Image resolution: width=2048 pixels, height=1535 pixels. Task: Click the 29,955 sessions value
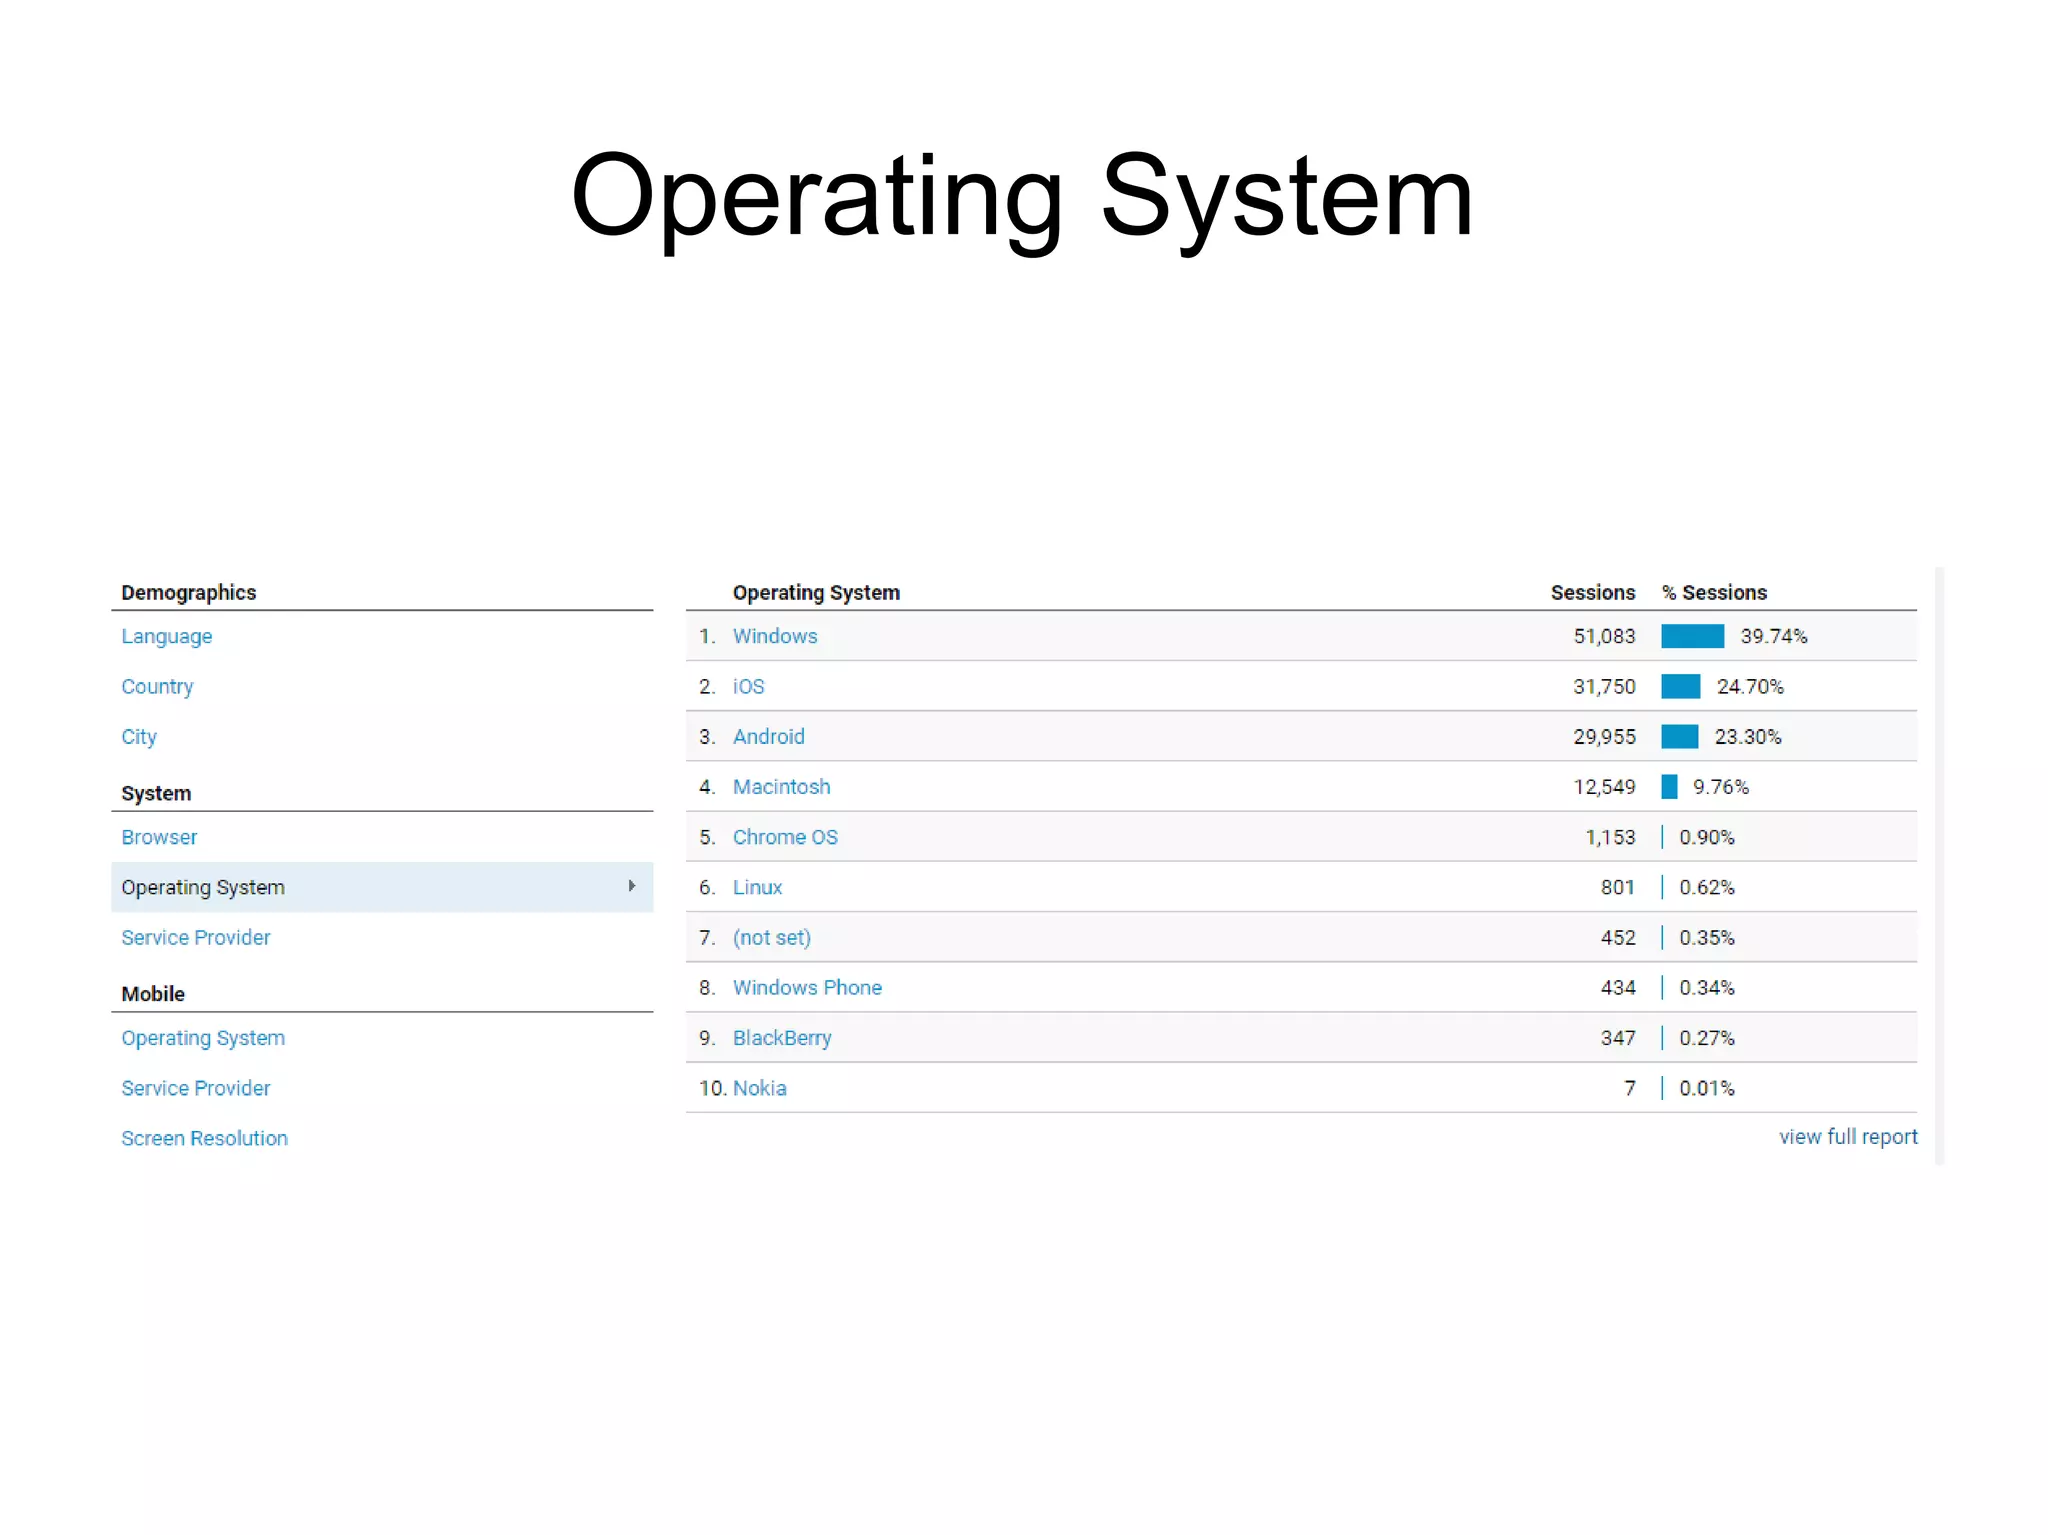[x=1604, y=736]
